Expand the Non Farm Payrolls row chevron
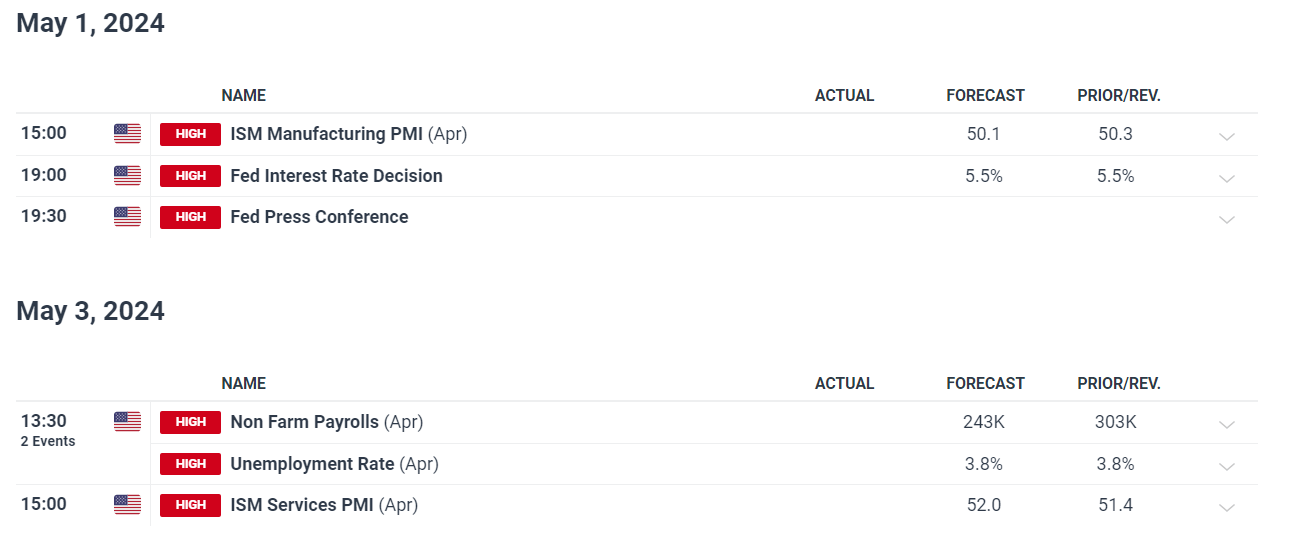 pyautogui.click(x=1227, y=425)
